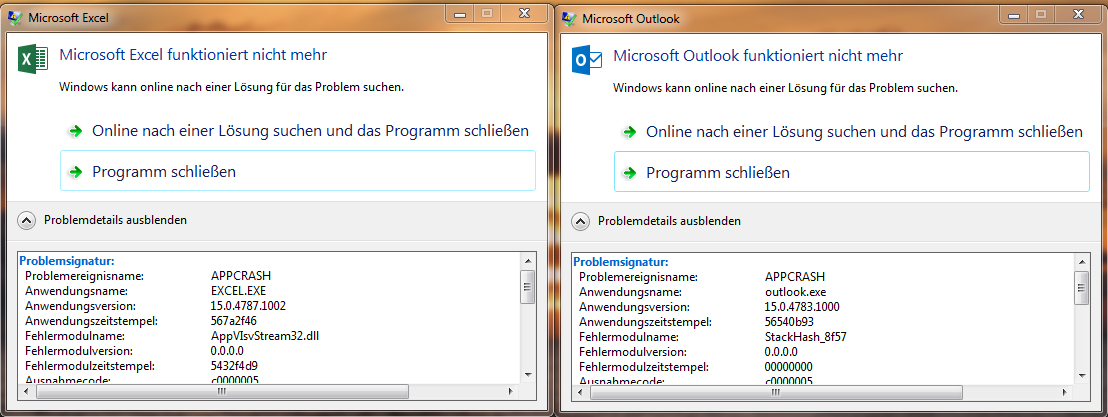Collapse problem details in Outlook dialog
Screen dimensions: 1108x417
coord(580,221)
